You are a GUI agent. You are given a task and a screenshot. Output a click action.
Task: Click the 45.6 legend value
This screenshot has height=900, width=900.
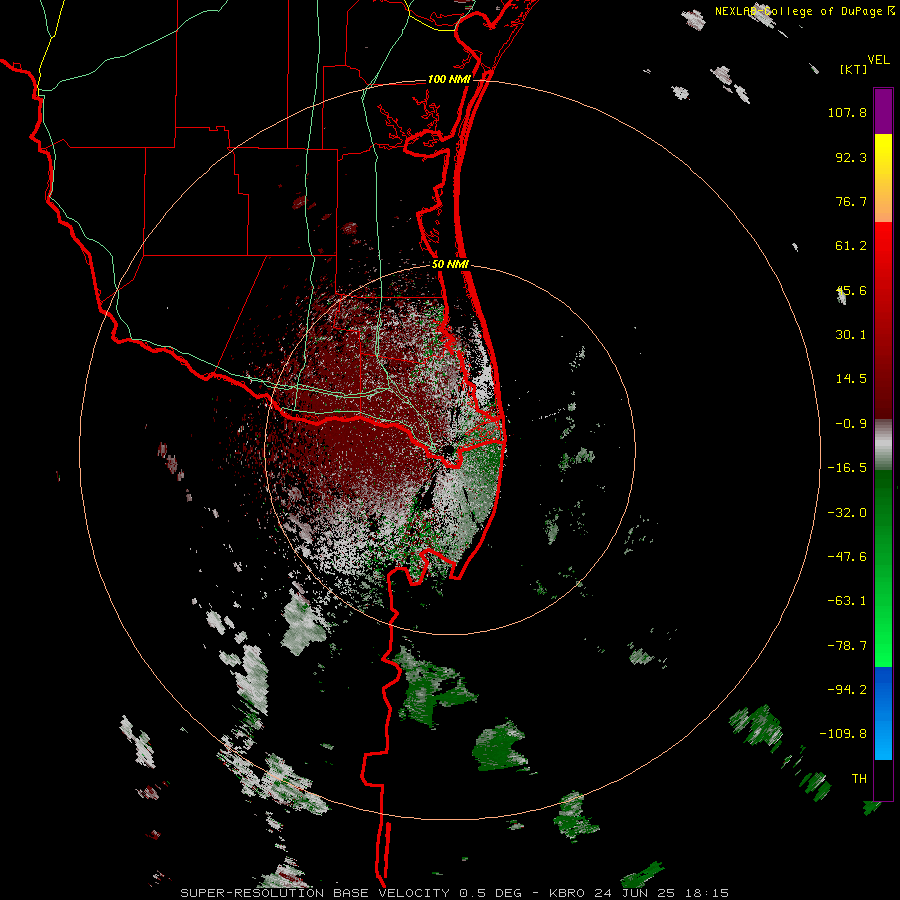click(851, 290)
